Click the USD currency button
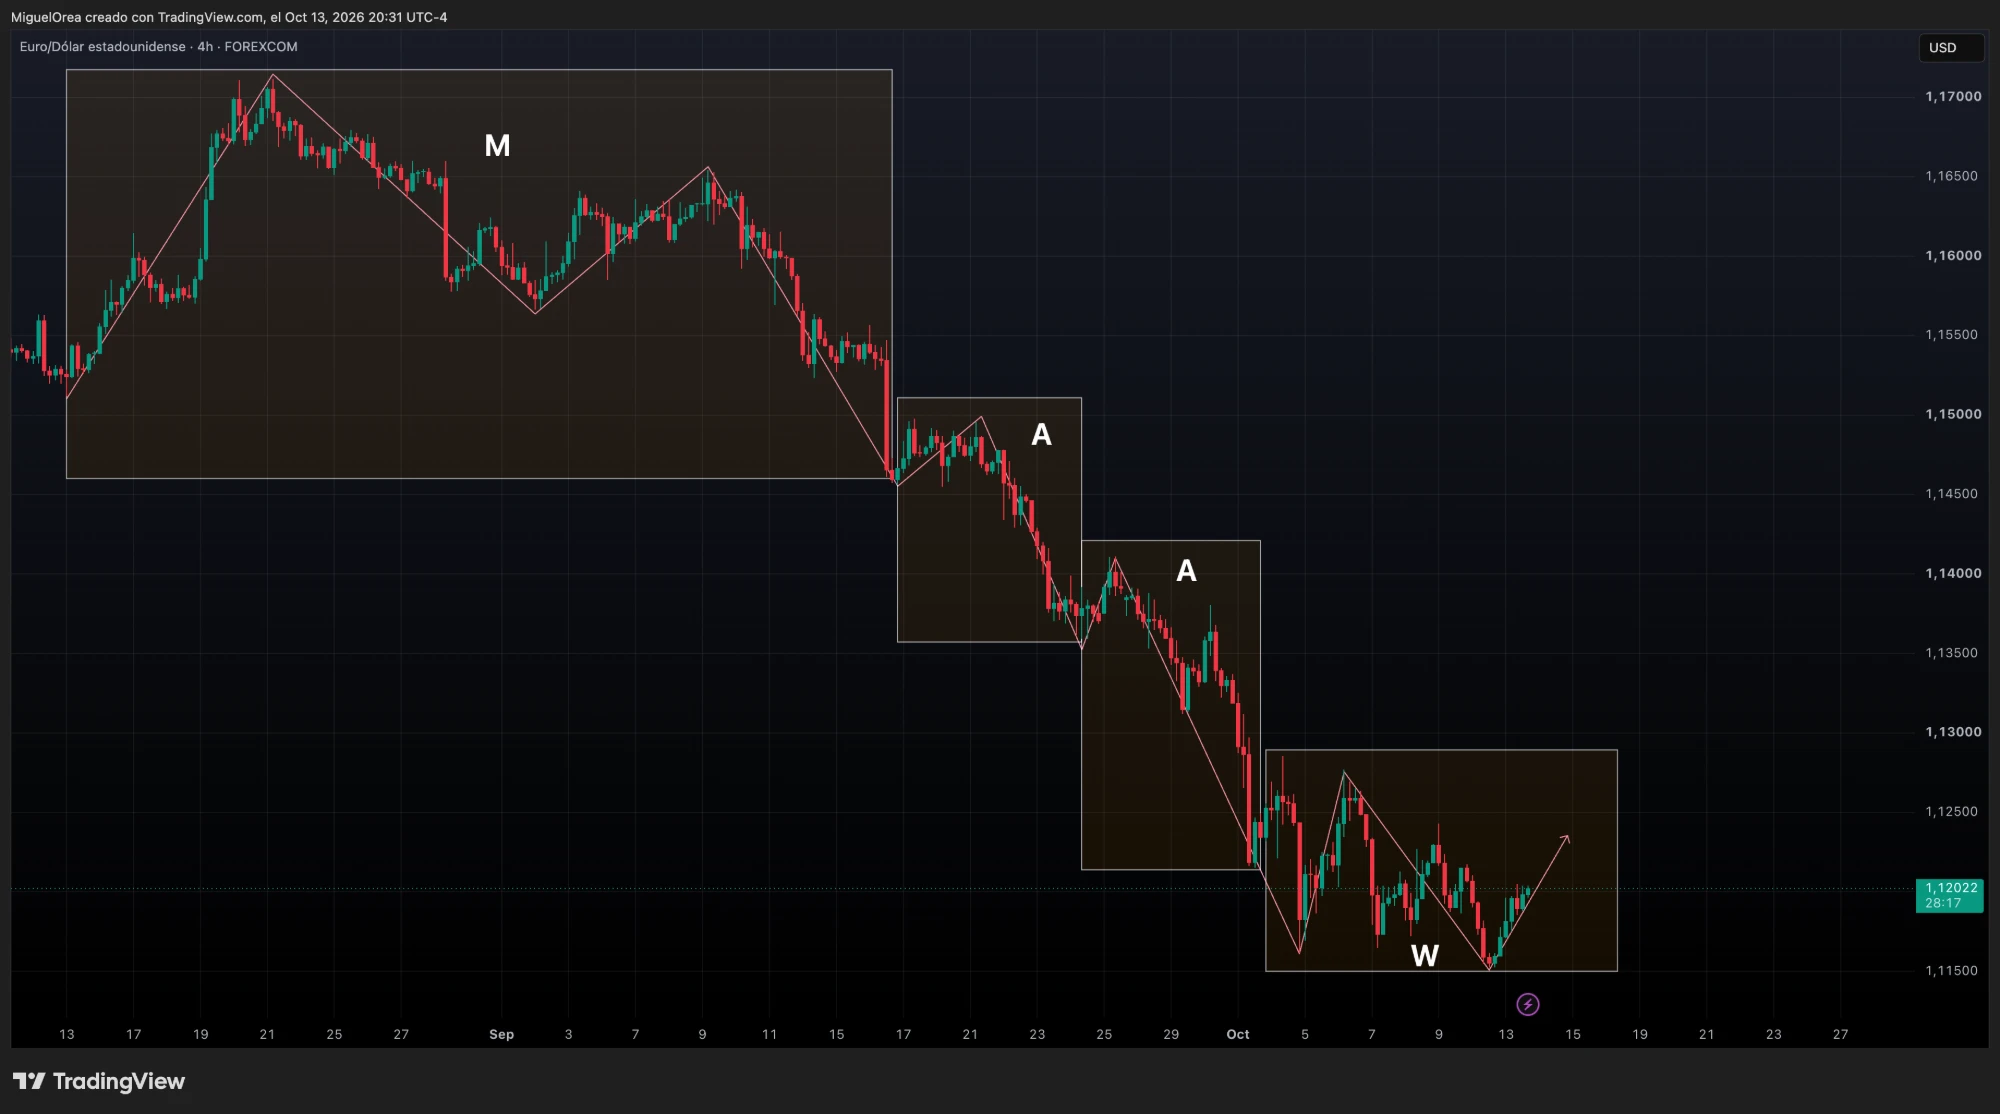 click(x=1951, y=47)
